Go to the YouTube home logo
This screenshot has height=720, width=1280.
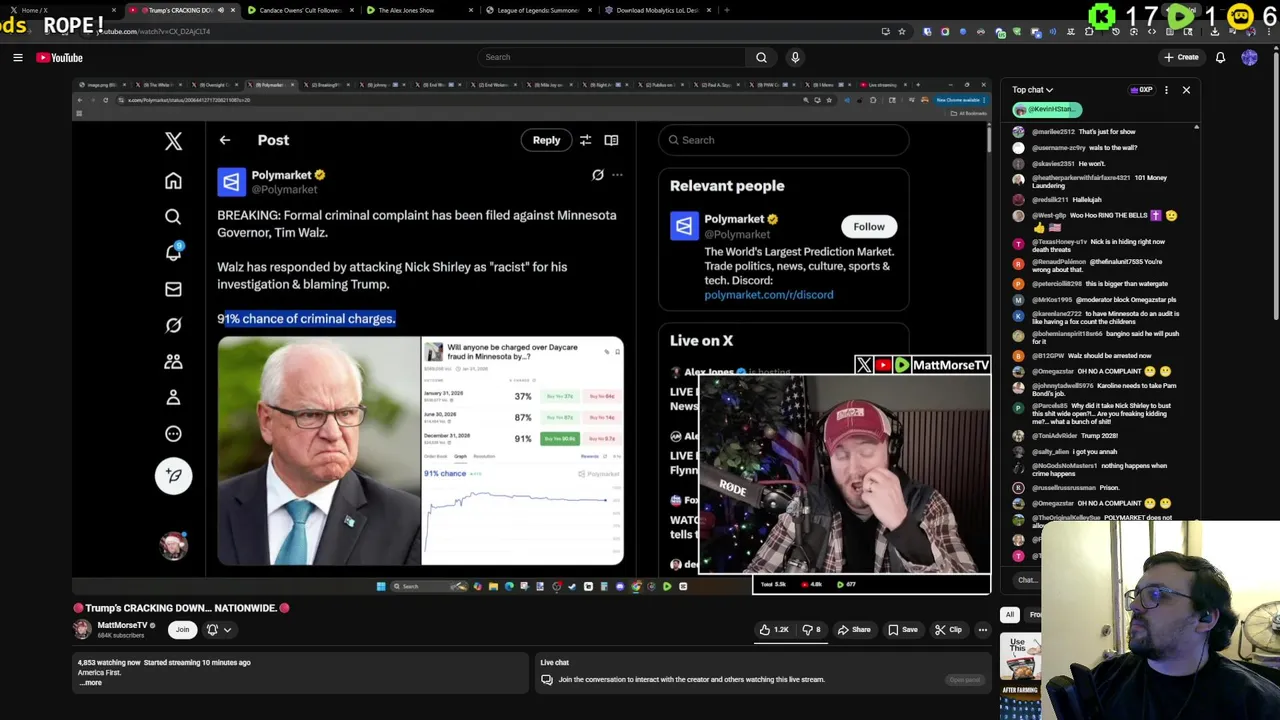(x=60, y=57)
